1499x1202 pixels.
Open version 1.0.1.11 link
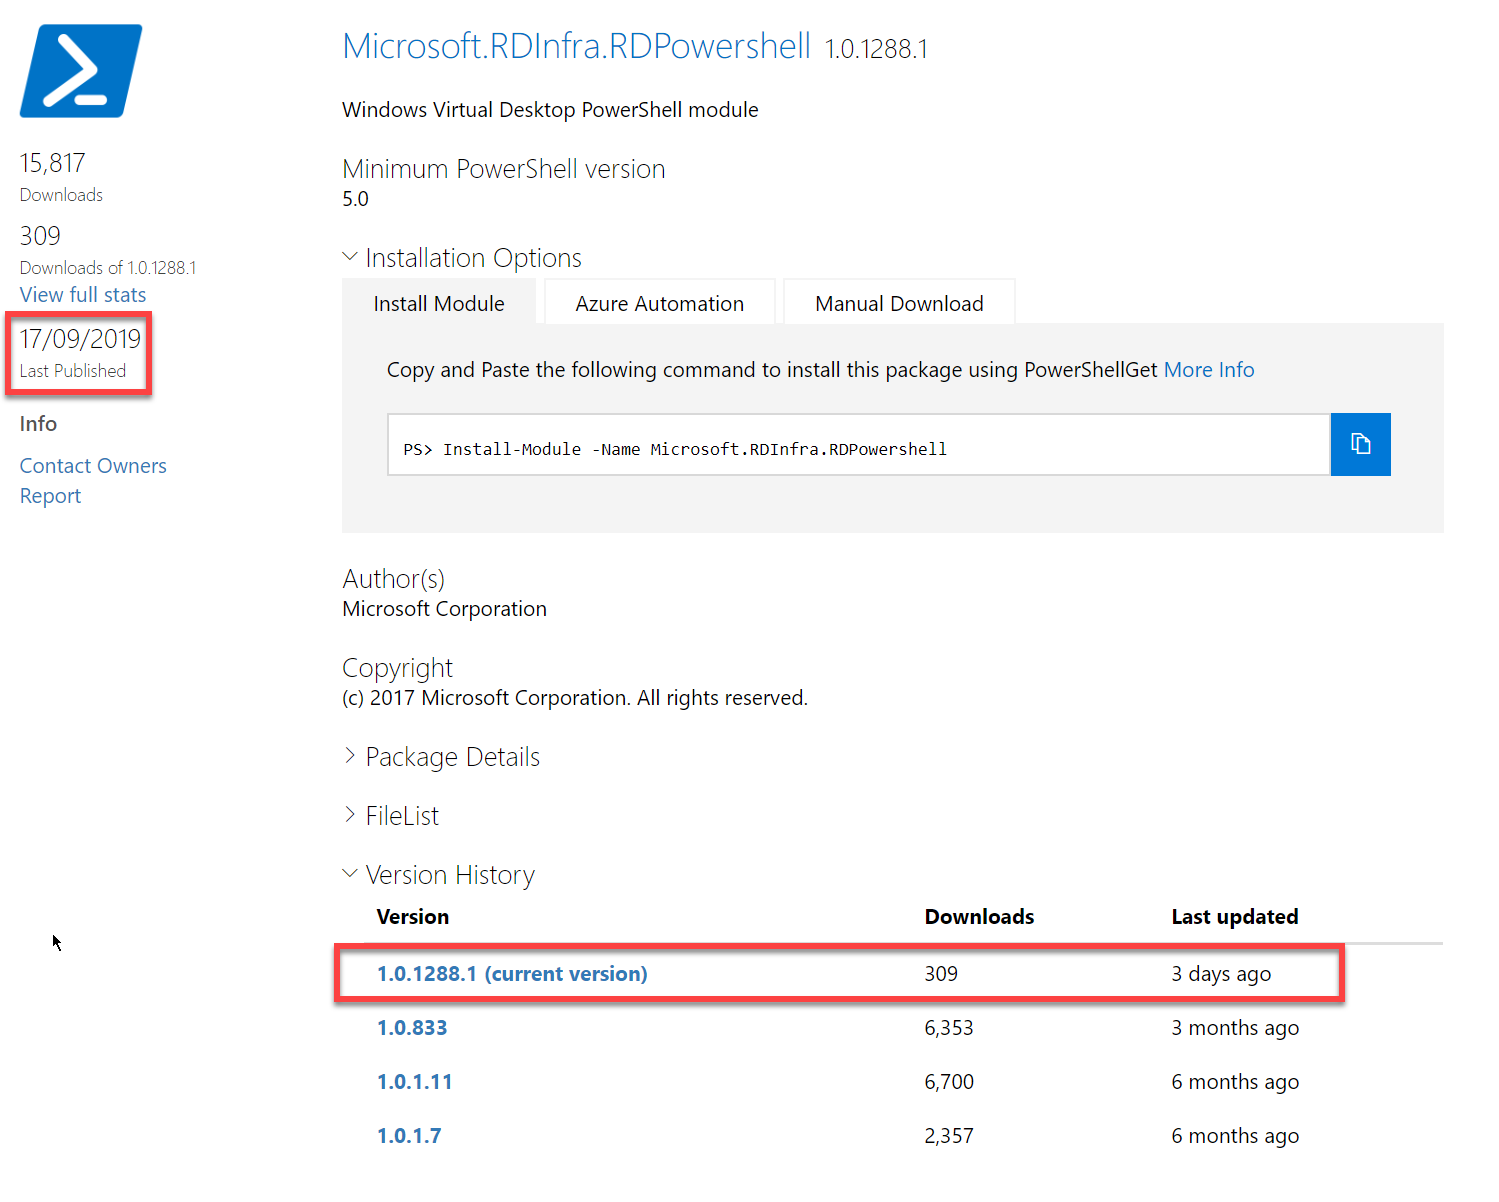click(x=414, y=1082)
